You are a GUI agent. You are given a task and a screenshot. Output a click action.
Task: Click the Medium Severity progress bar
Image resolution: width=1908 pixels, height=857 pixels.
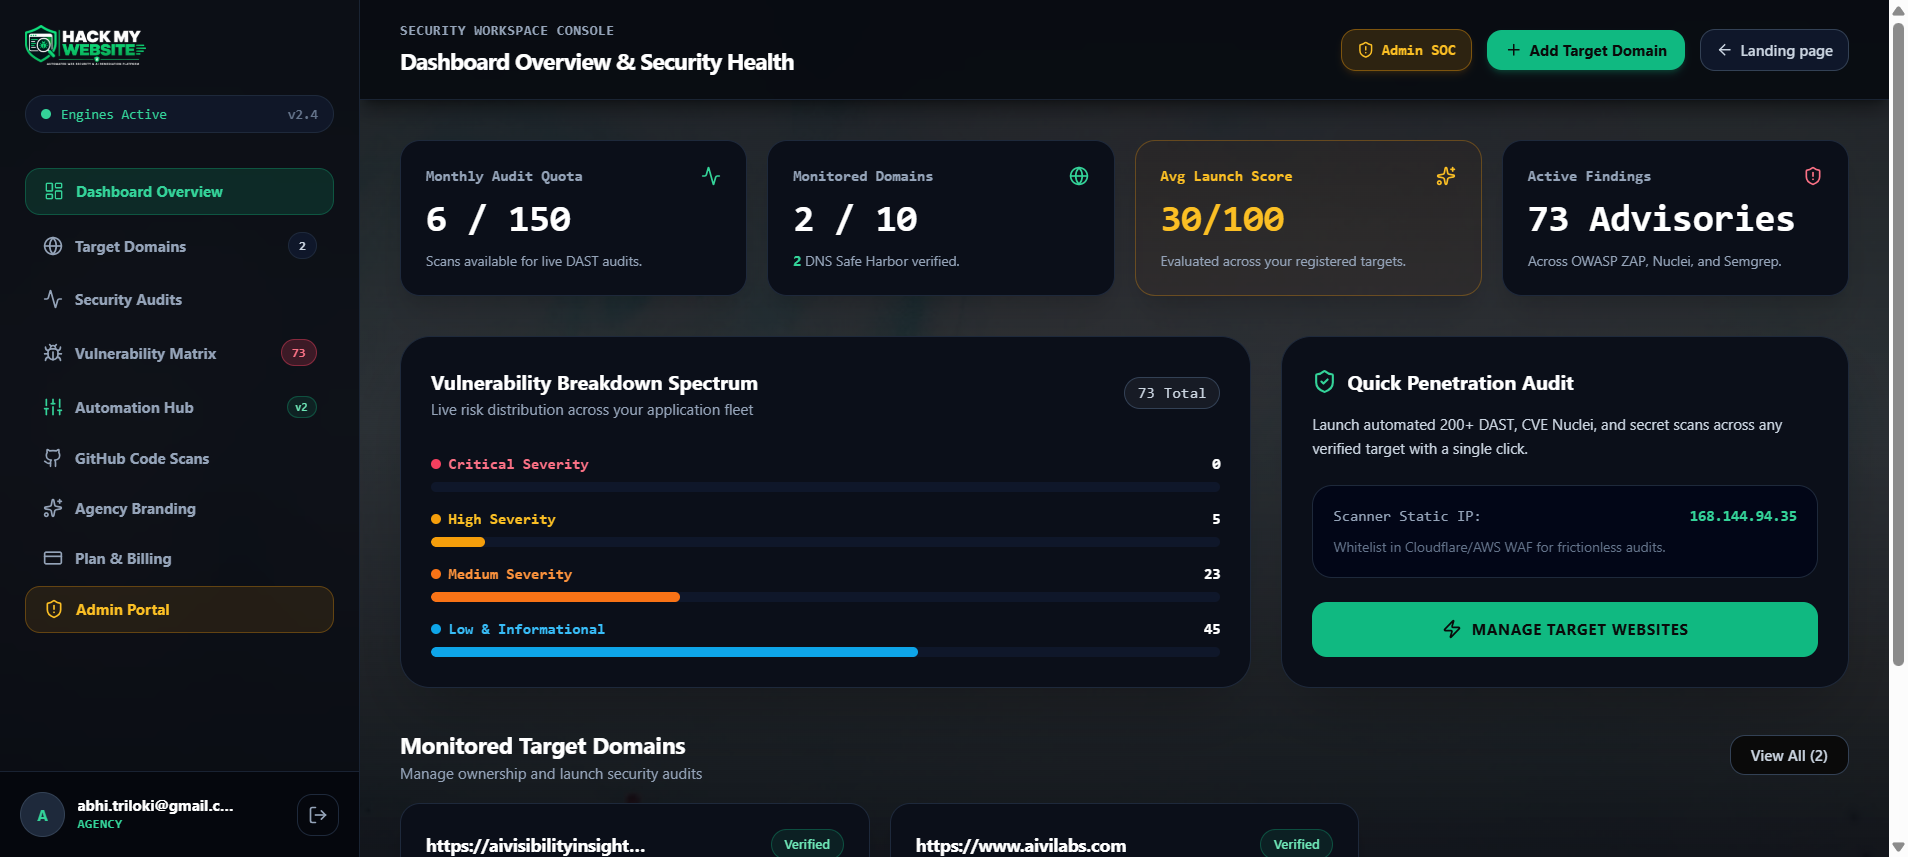825,597
